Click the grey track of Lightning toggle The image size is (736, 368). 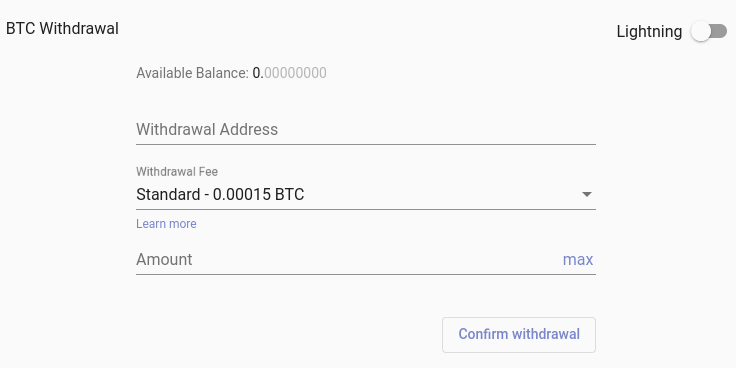[719, 31]
